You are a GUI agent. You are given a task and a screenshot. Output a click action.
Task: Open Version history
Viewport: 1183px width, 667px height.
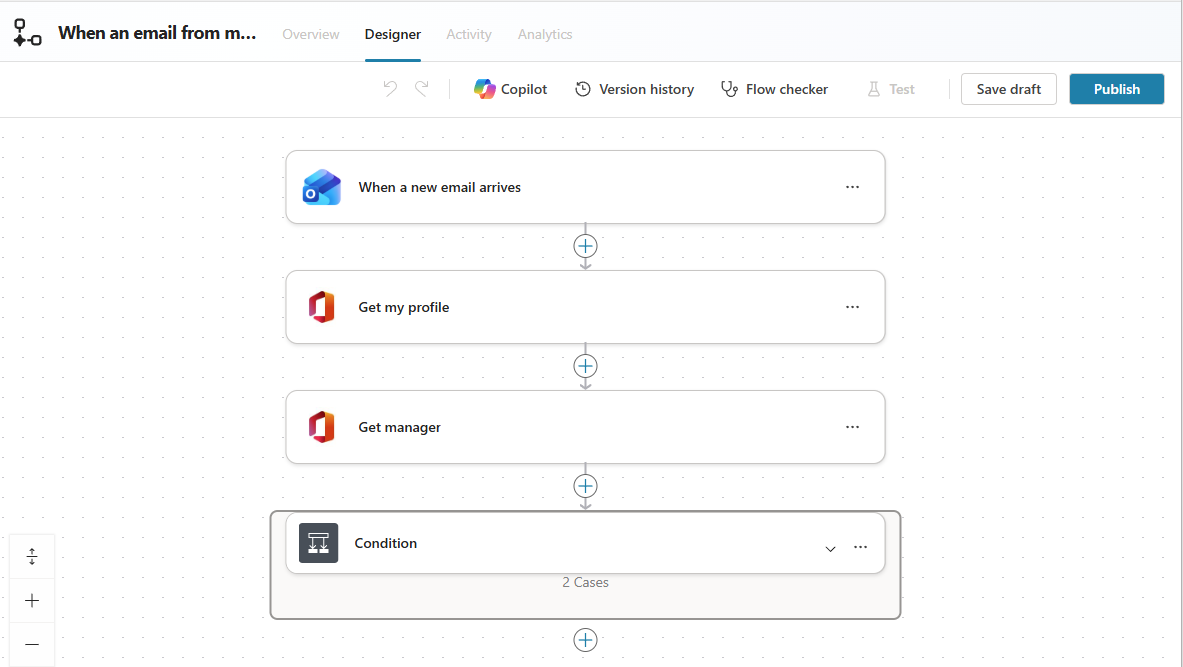pos(635,89)
